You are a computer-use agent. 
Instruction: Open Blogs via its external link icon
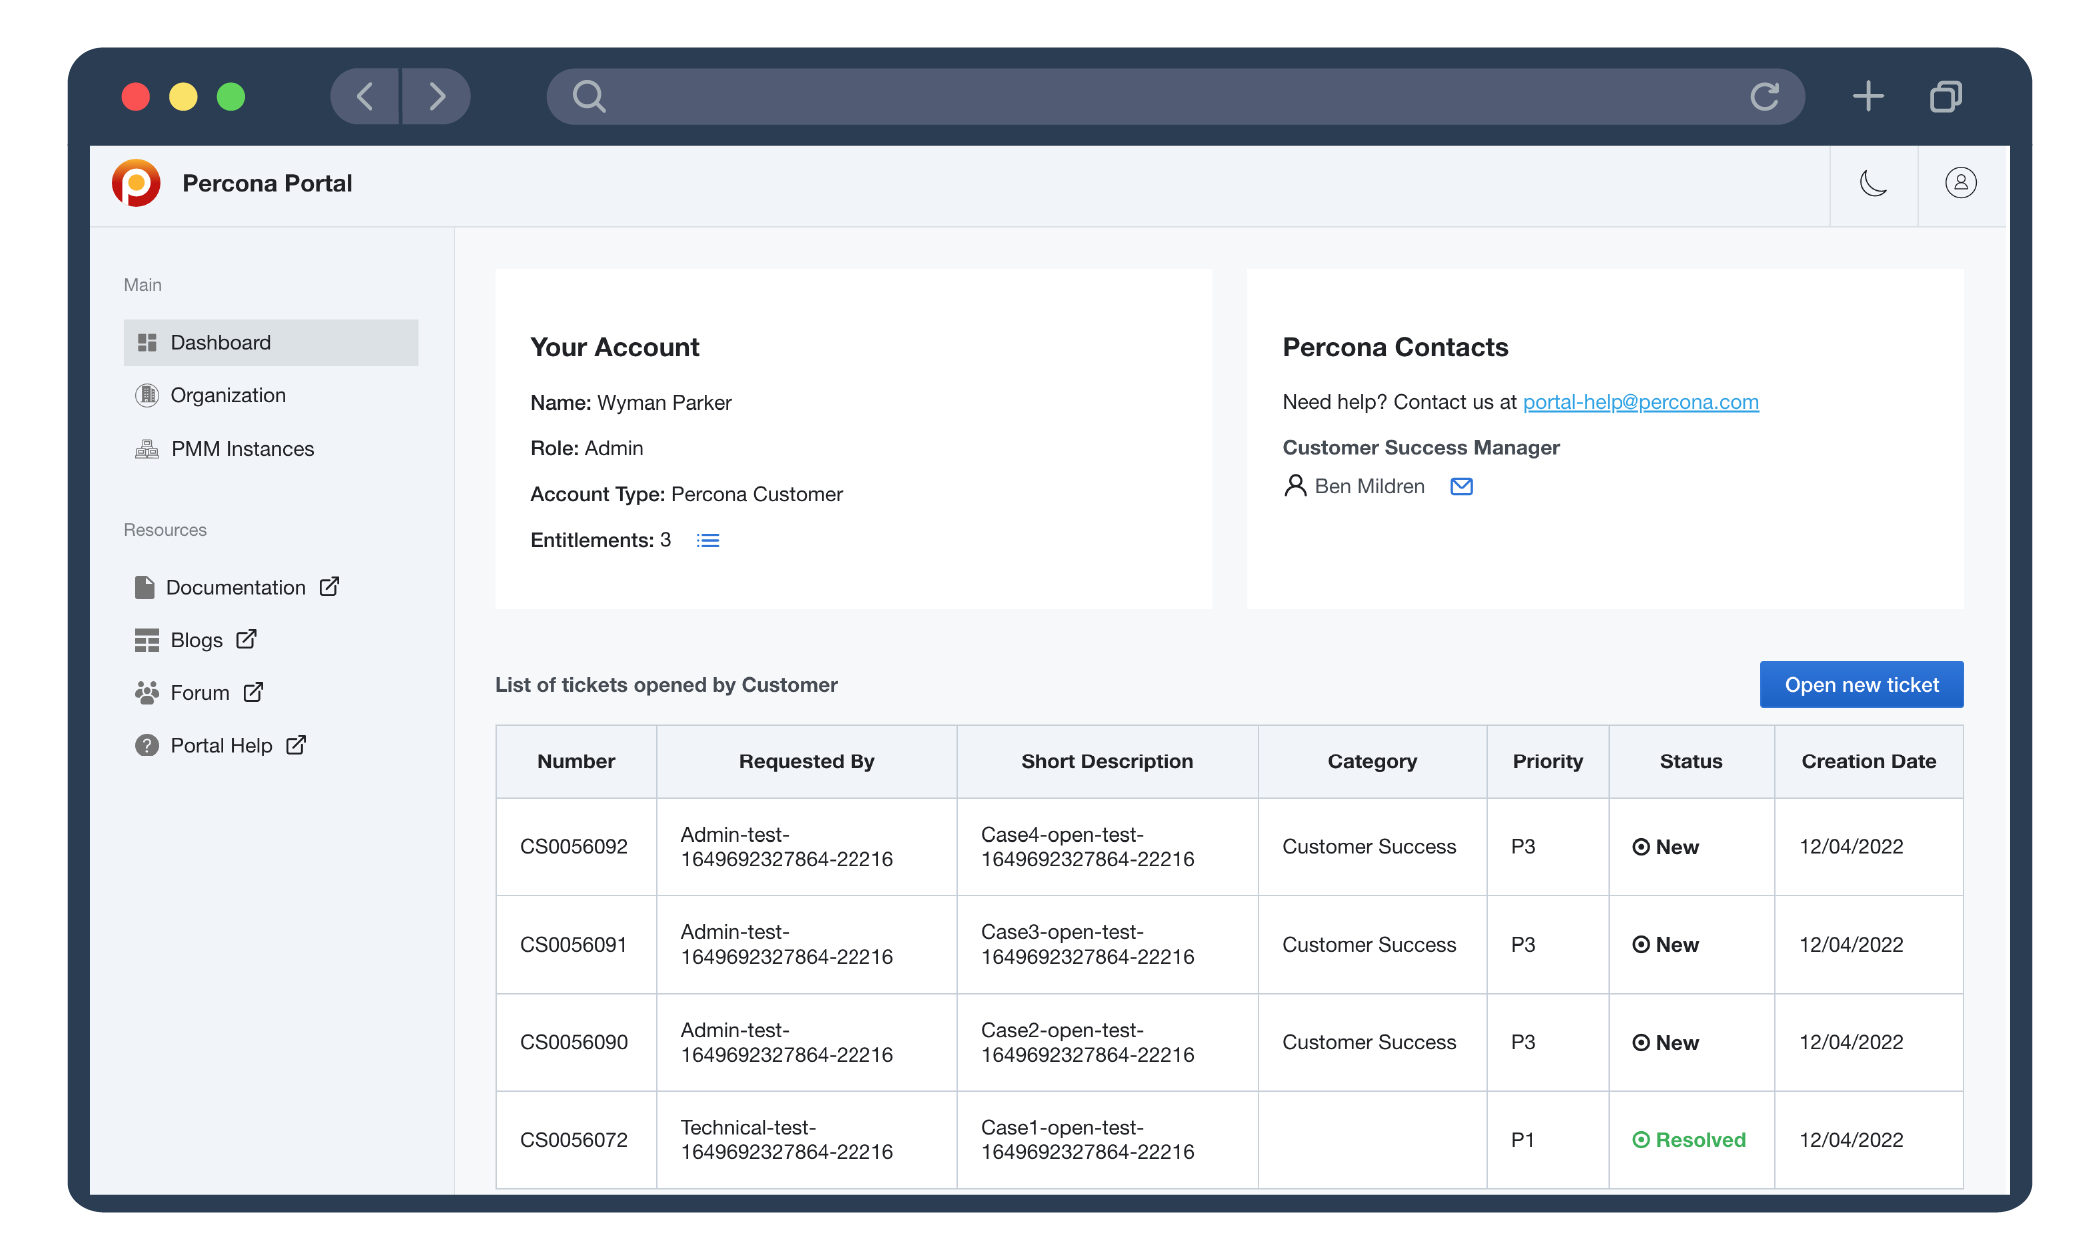click(x=246, y=639)
